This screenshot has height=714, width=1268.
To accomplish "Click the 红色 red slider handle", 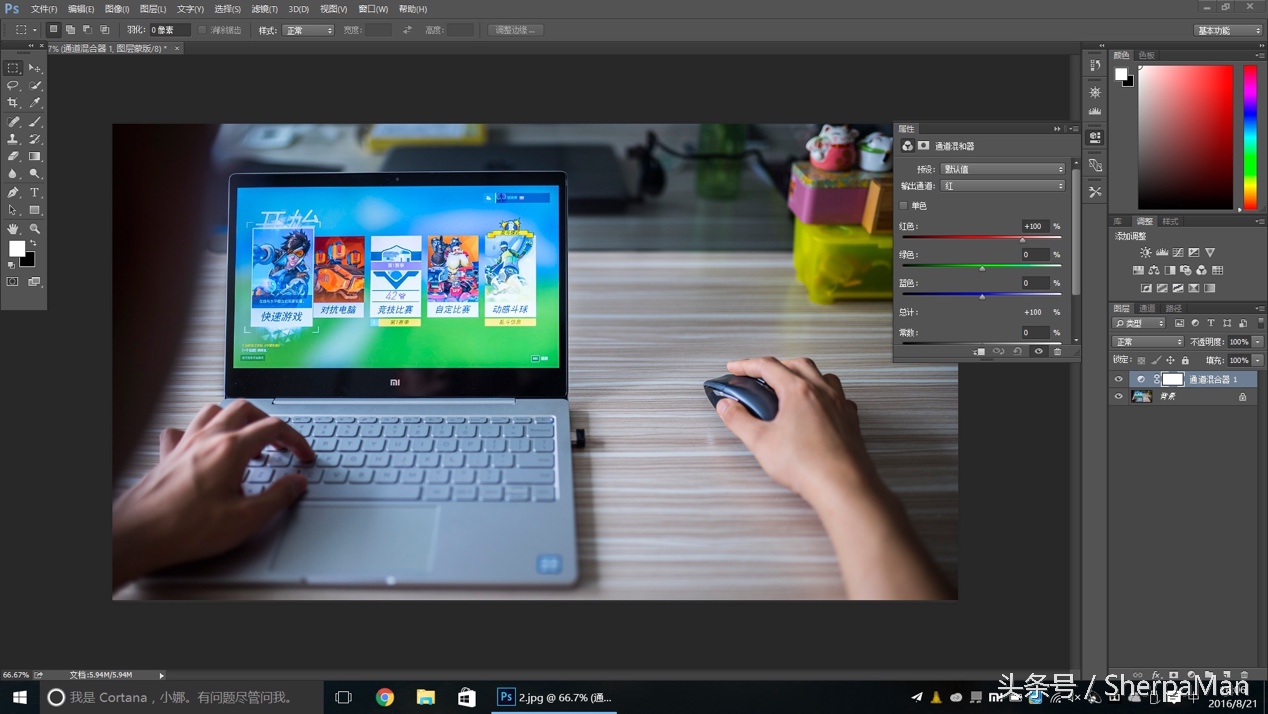I will click(1022, 240).
